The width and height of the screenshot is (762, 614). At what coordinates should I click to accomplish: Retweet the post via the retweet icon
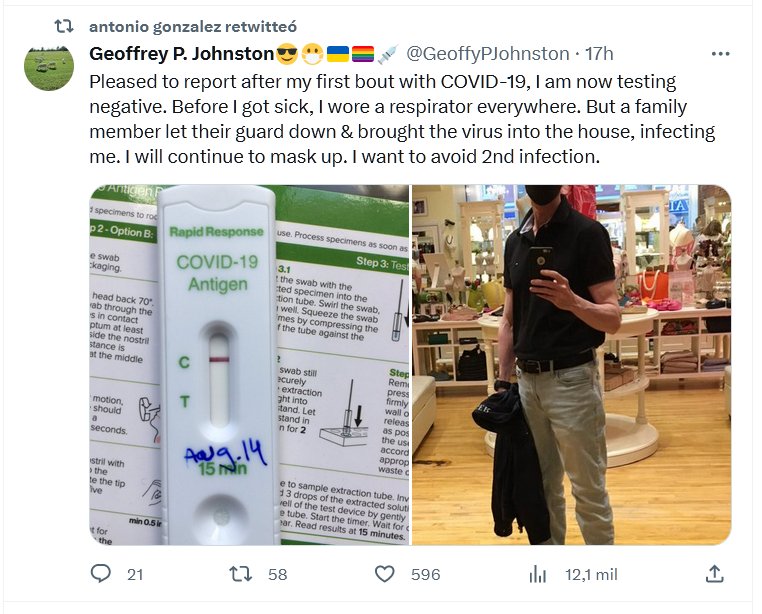[x=241, y=574]
